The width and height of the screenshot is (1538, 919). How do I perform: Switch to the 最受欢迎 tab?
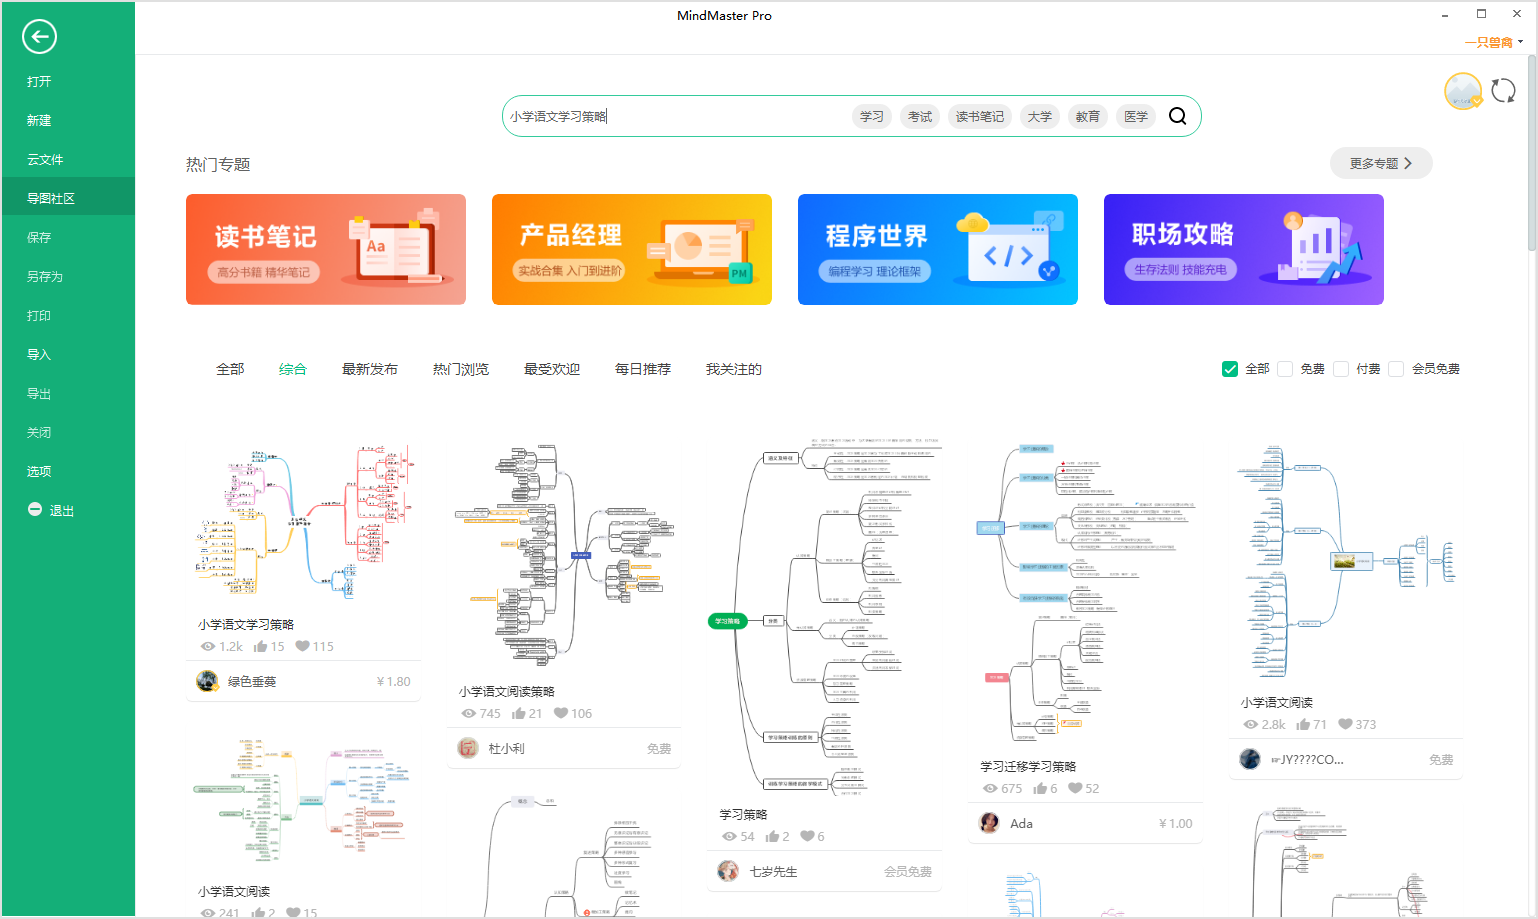[x=552, y=369]
